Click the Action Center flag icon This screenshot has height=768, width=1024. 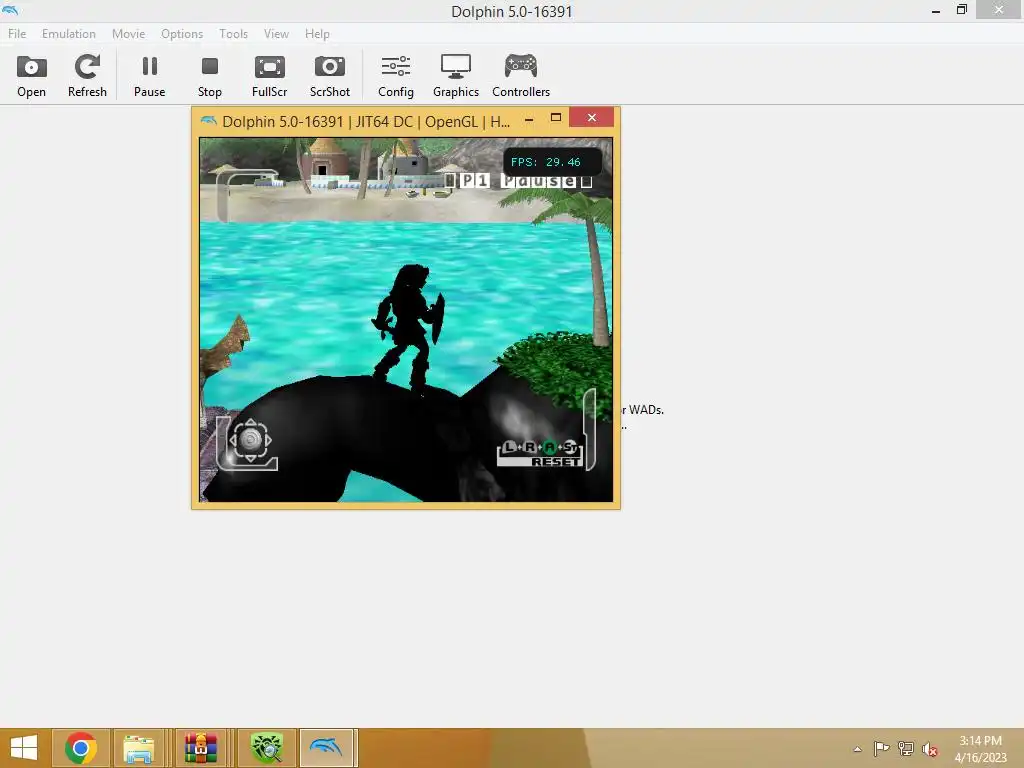coord(881,749)
